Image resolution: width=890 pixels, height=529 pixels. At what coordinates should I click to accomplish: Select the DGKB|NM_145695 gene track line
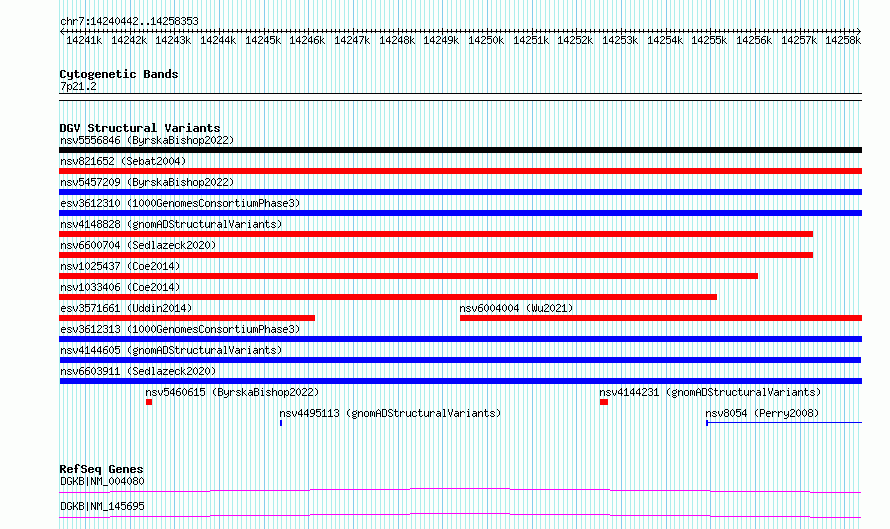point(460,515)
